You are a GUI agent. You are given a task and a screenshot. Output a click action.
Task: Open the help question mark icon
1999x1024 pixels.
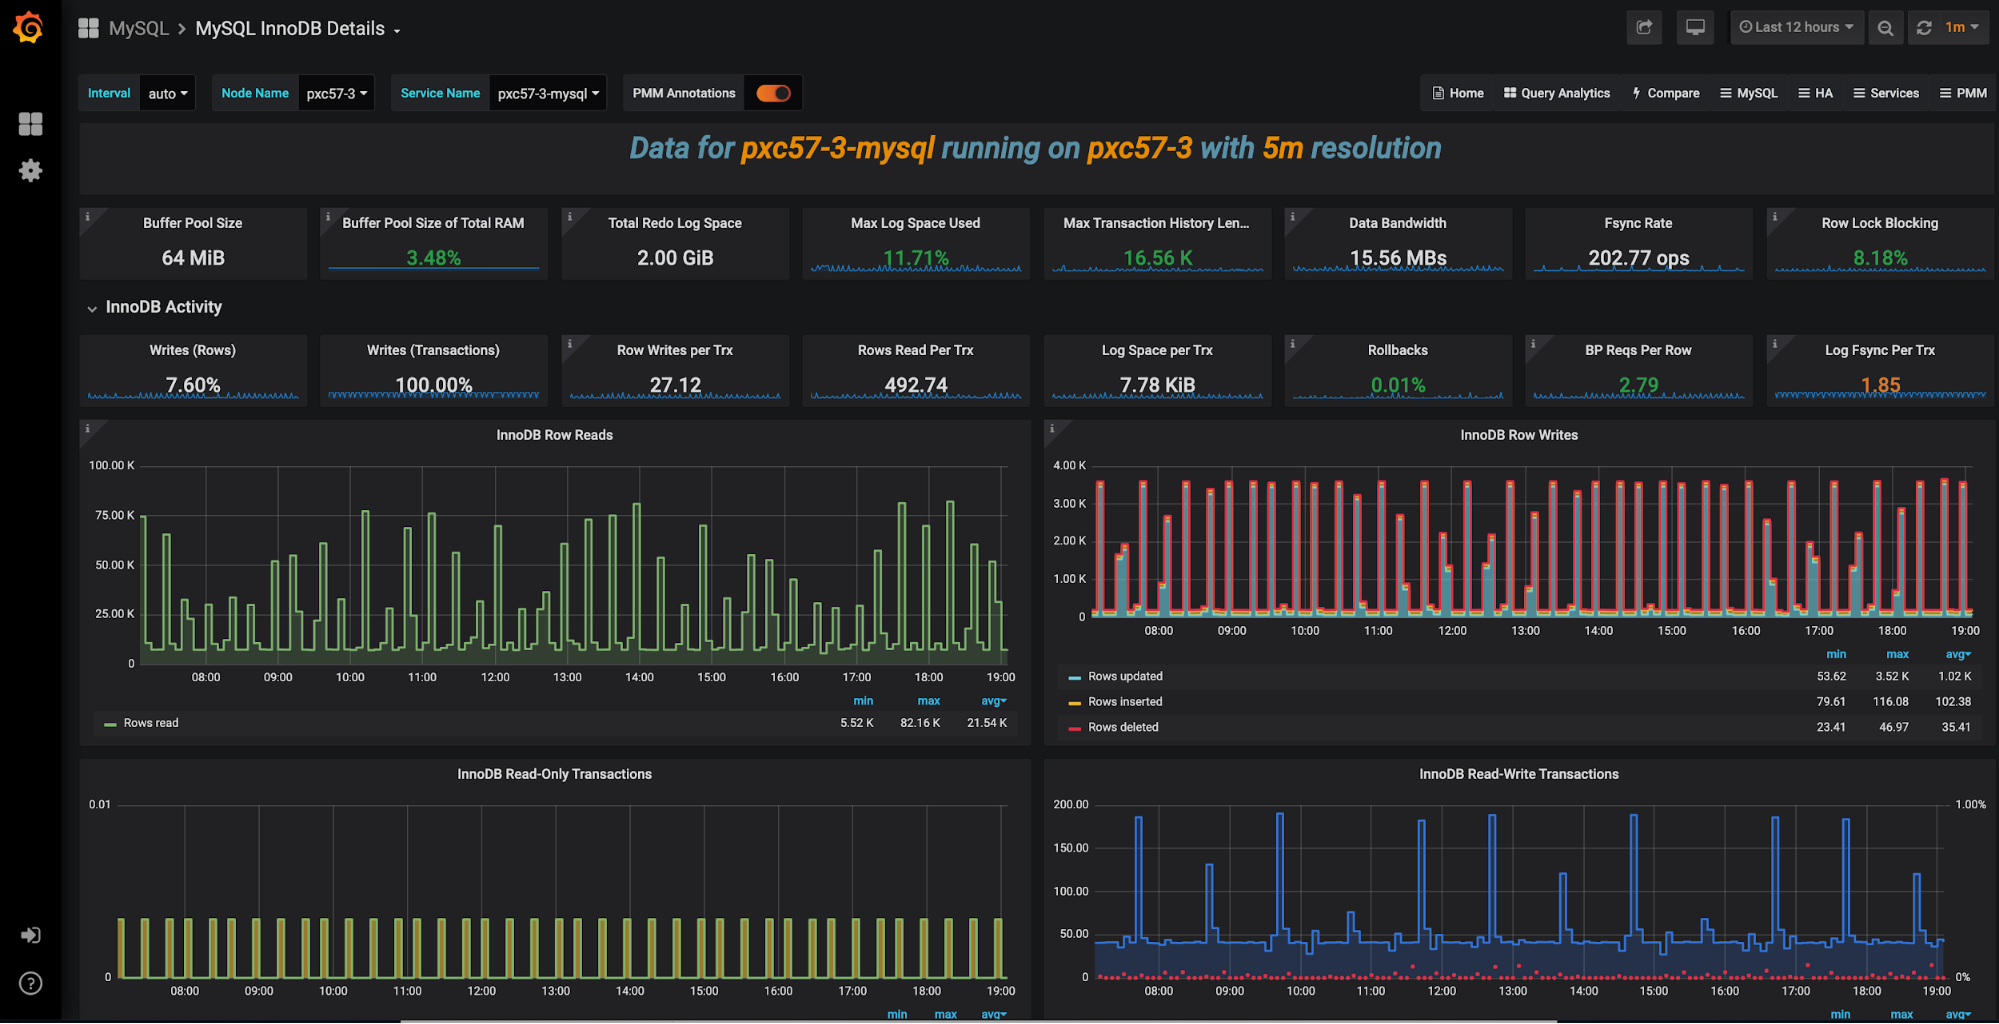tap(31, 983)
